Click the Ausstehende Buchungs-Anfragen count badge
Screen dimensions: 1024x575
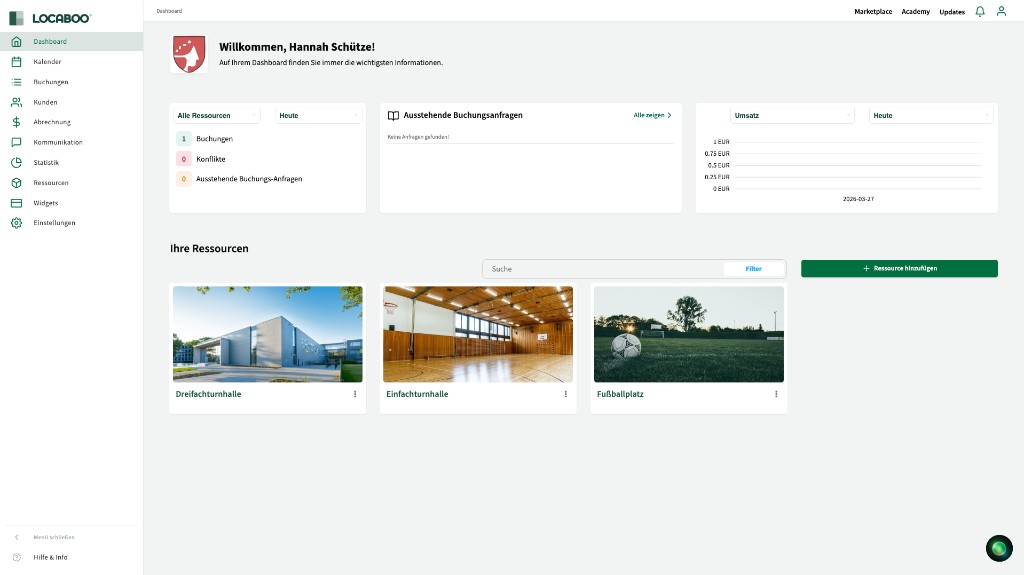[x=184, y=178]
